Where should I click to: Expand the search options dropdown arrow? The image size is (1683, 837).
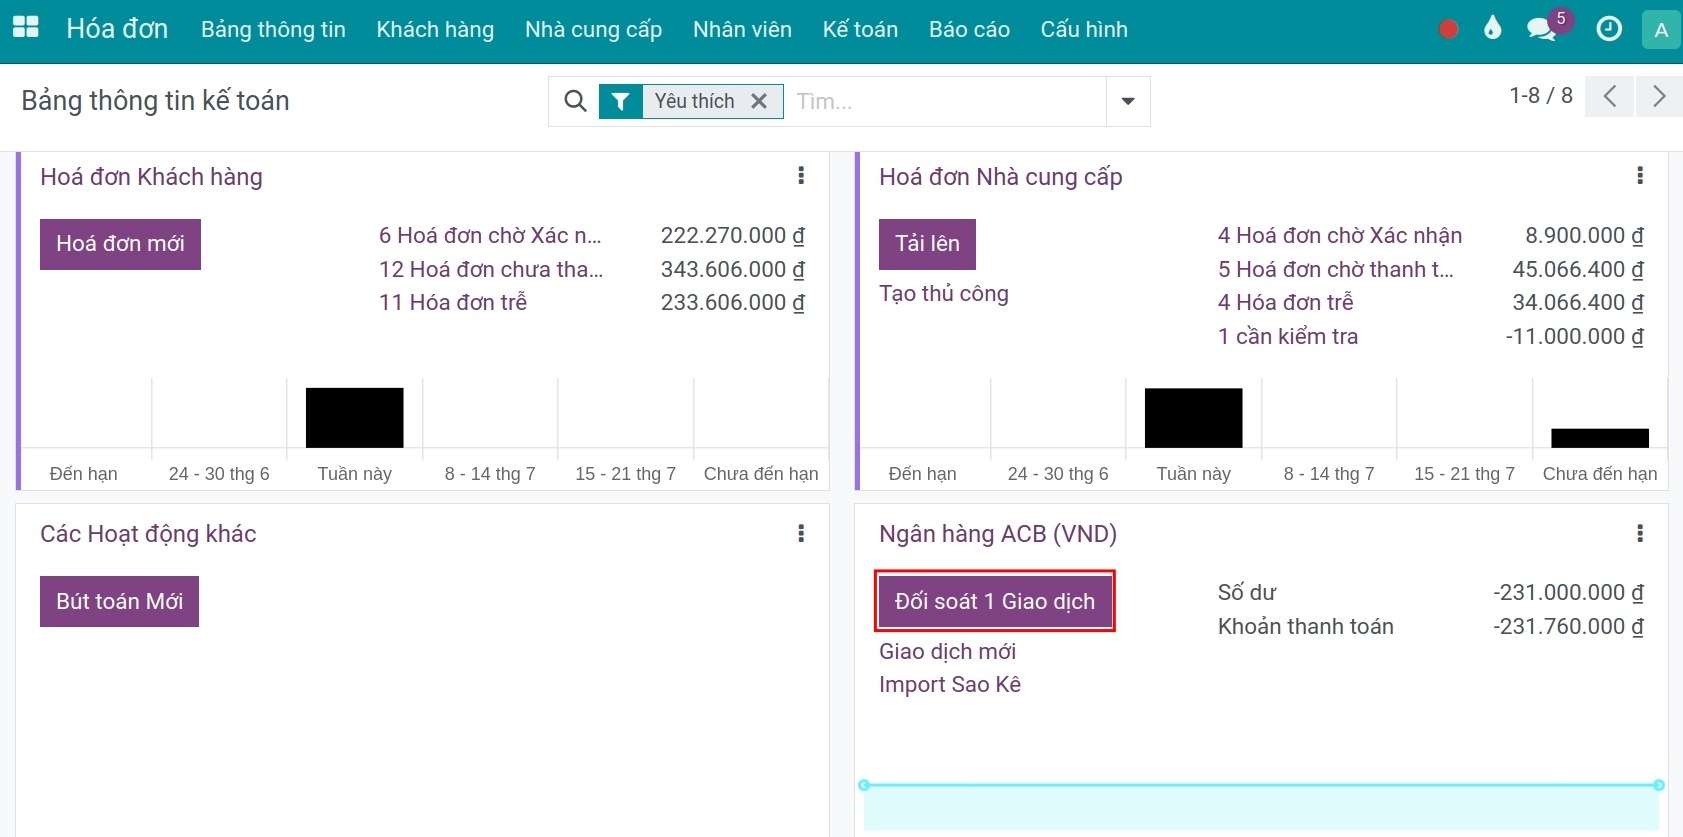(x=1128, y=101)
